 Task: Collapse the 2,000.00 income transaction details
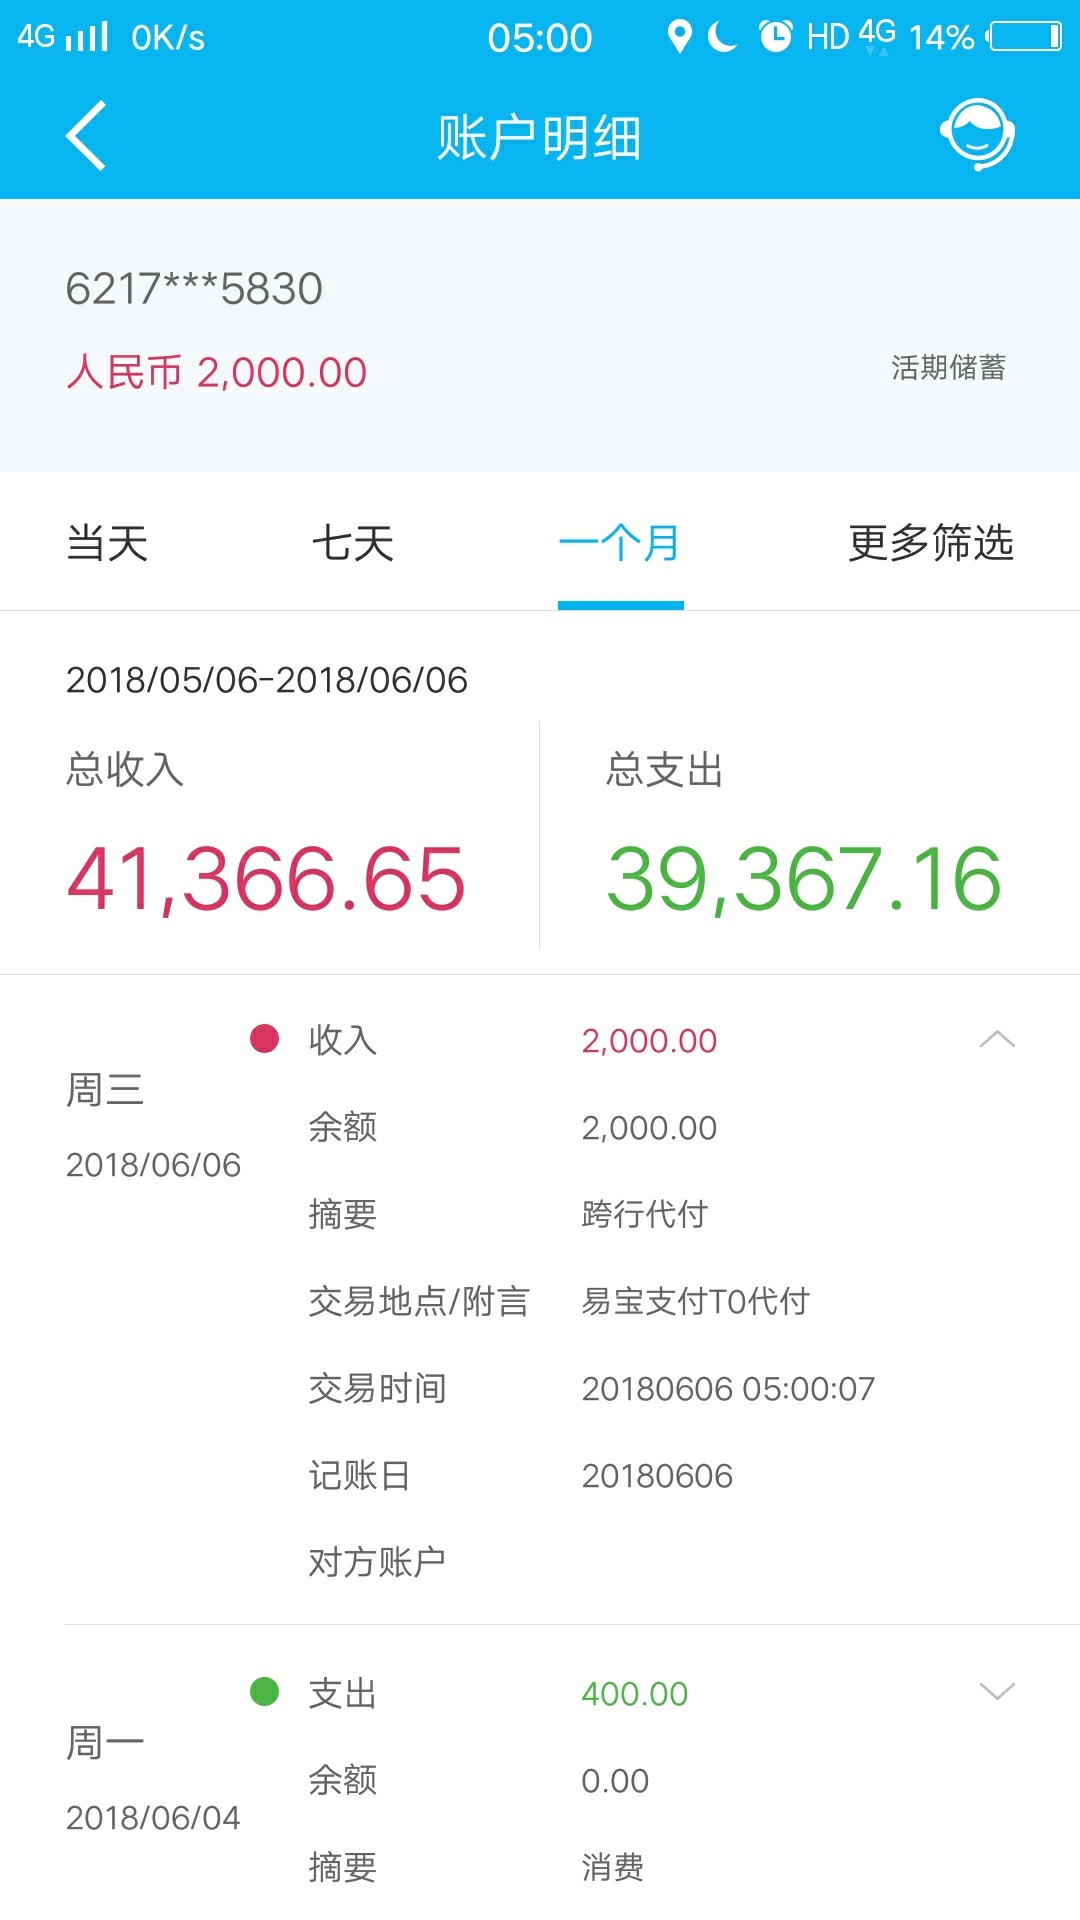pos(997,1040)
